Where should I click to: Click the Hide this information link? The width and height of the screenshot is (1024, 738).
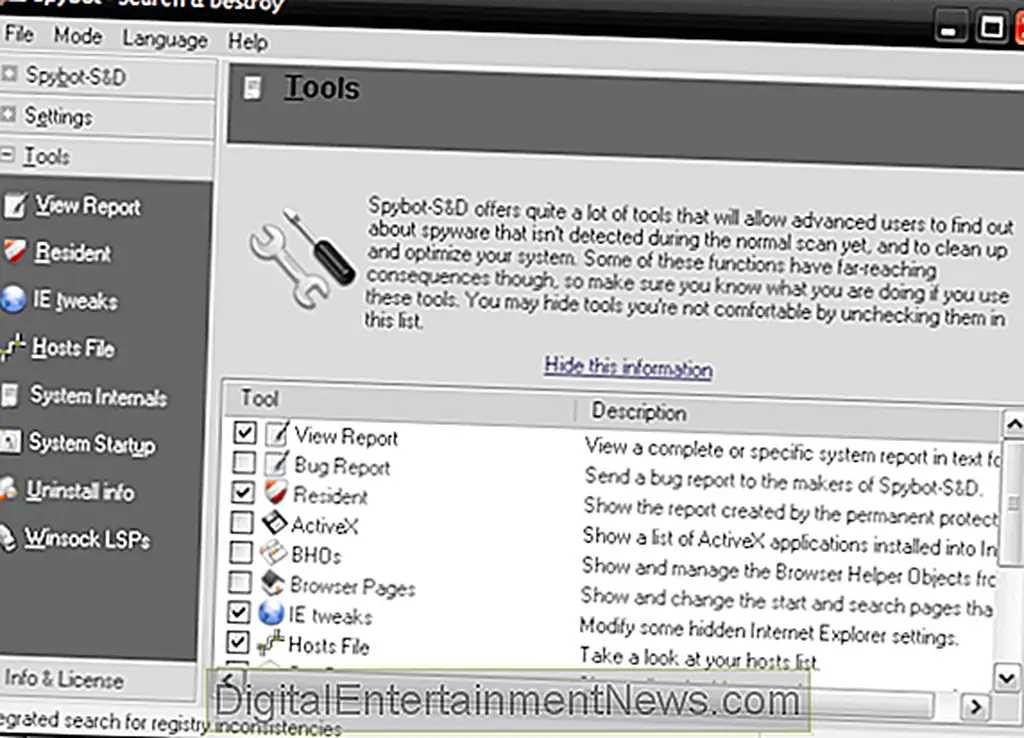(628, 368)
